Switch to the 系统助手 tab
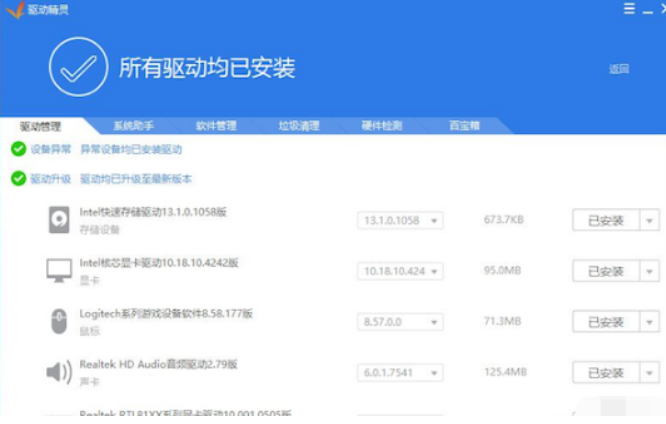The width and height of the screenshot is (666, 424). click(133, 126)
